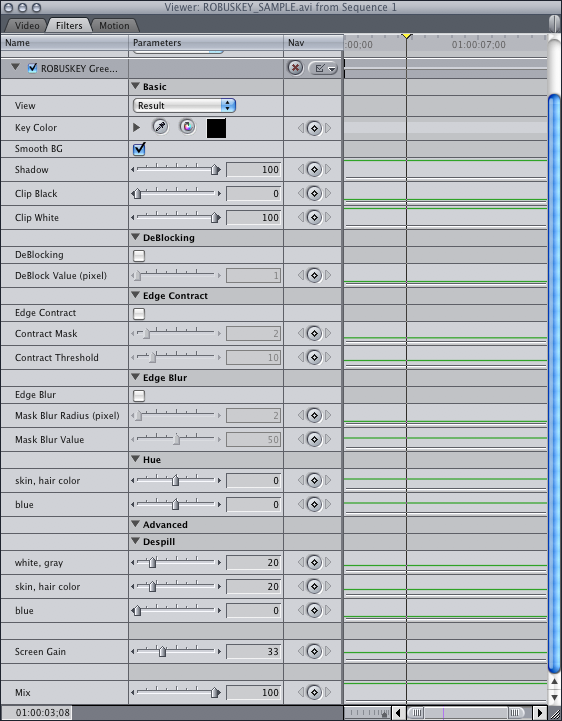Add keyframe for Mask Blur Value
This screenshot has width=562, height=721.
[x=314, y=439]
